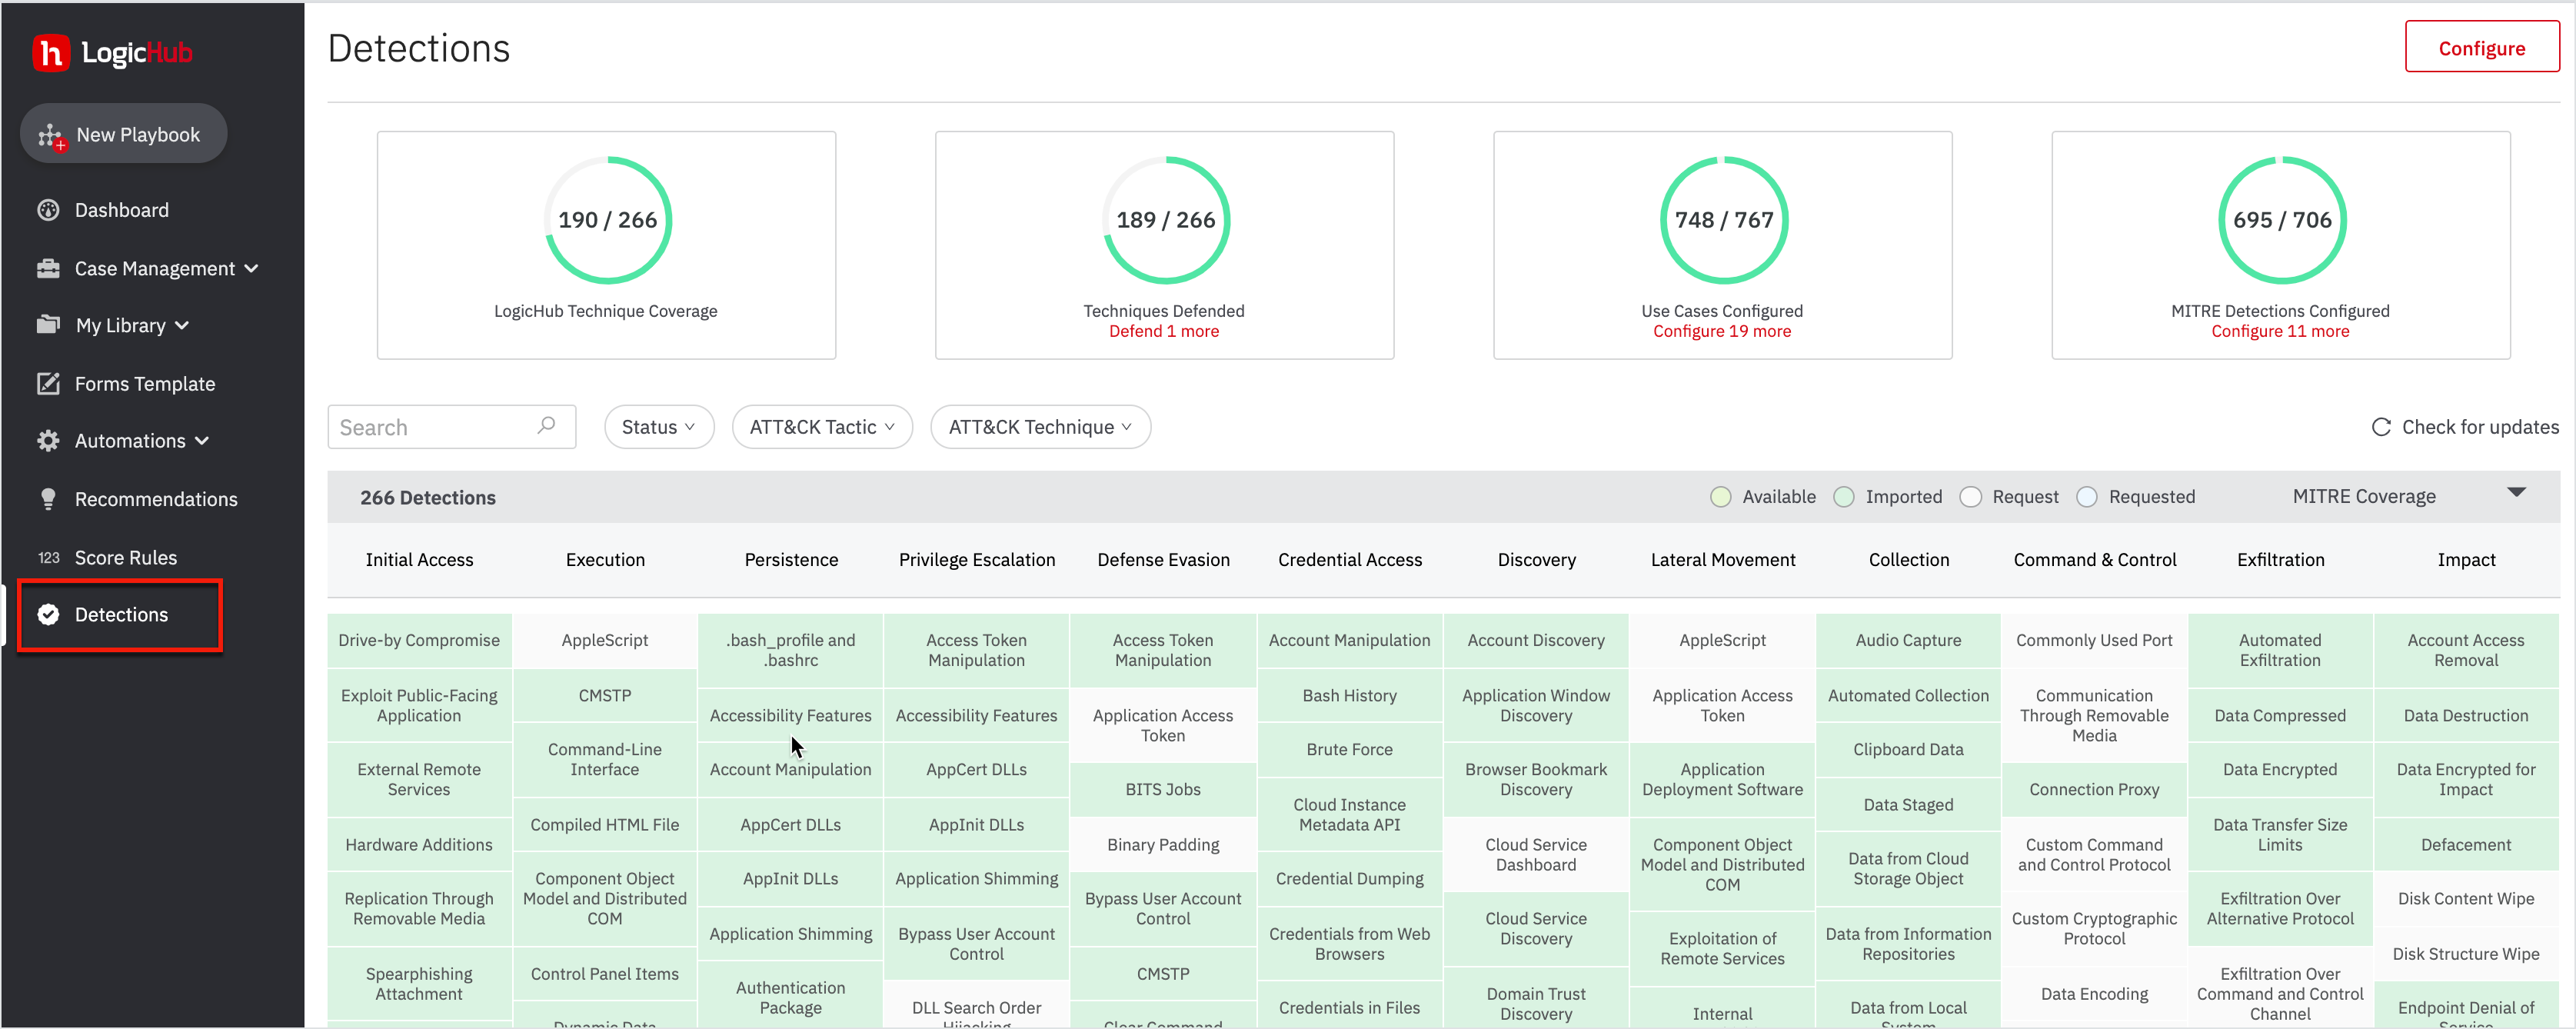This screenshot has width=2576, height=1029.
Task: Click the Initial Access column header
Action: 419,560
